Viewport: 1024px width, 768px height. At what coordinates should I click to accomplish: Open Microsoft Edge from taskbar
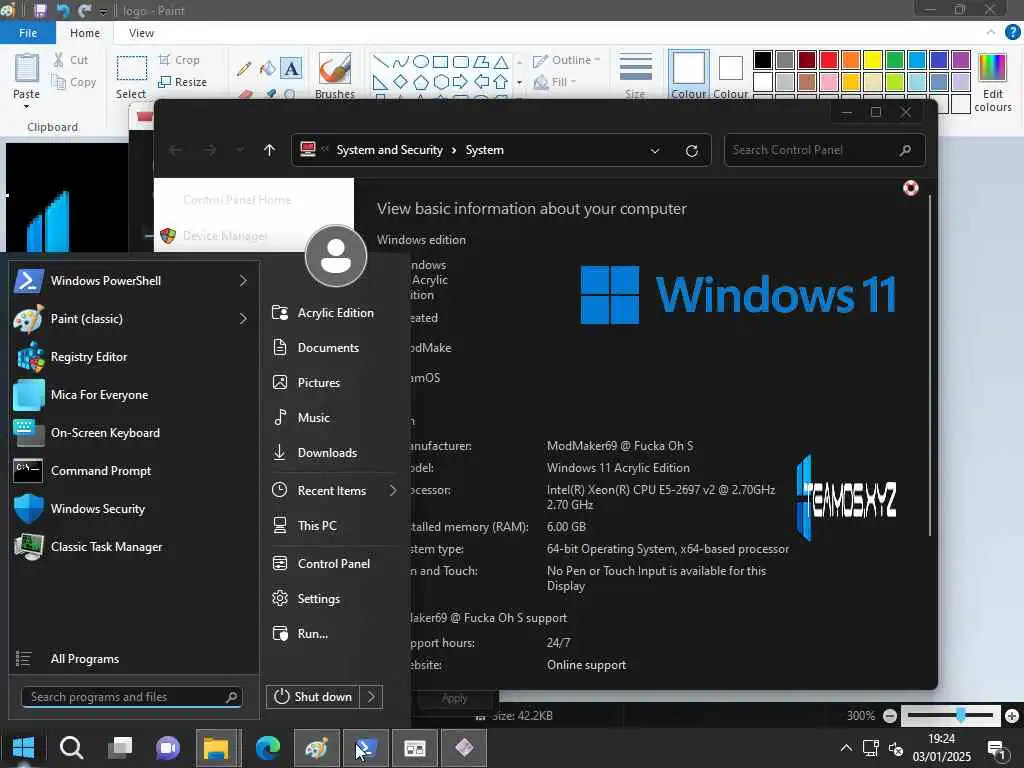[x=268, y=748]
